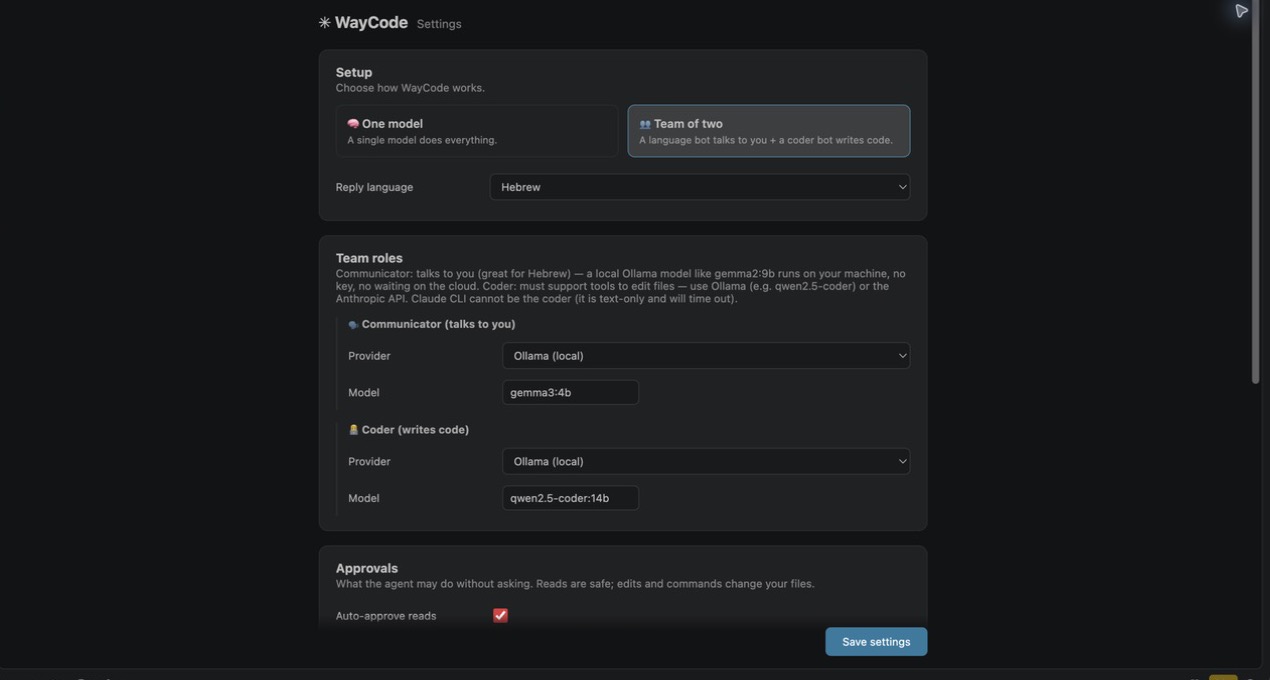1270x680 pixels.
Task: Save changes with the Save settings button
Action: click(876, 642)
